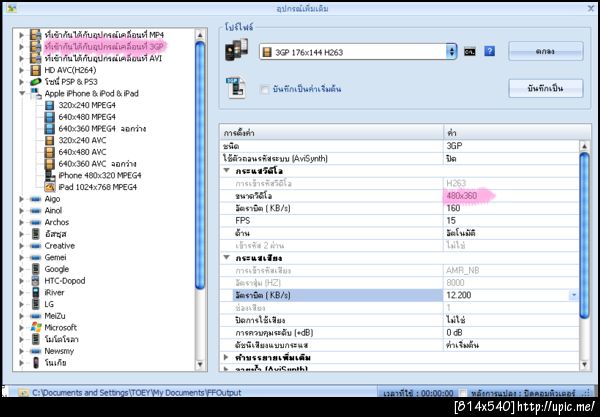Image resolution: width=600 pixels, height=417 pixels.
Task: Click the AVI mobile device category icon
Action: pyautogui.click(x=36, y=58)
